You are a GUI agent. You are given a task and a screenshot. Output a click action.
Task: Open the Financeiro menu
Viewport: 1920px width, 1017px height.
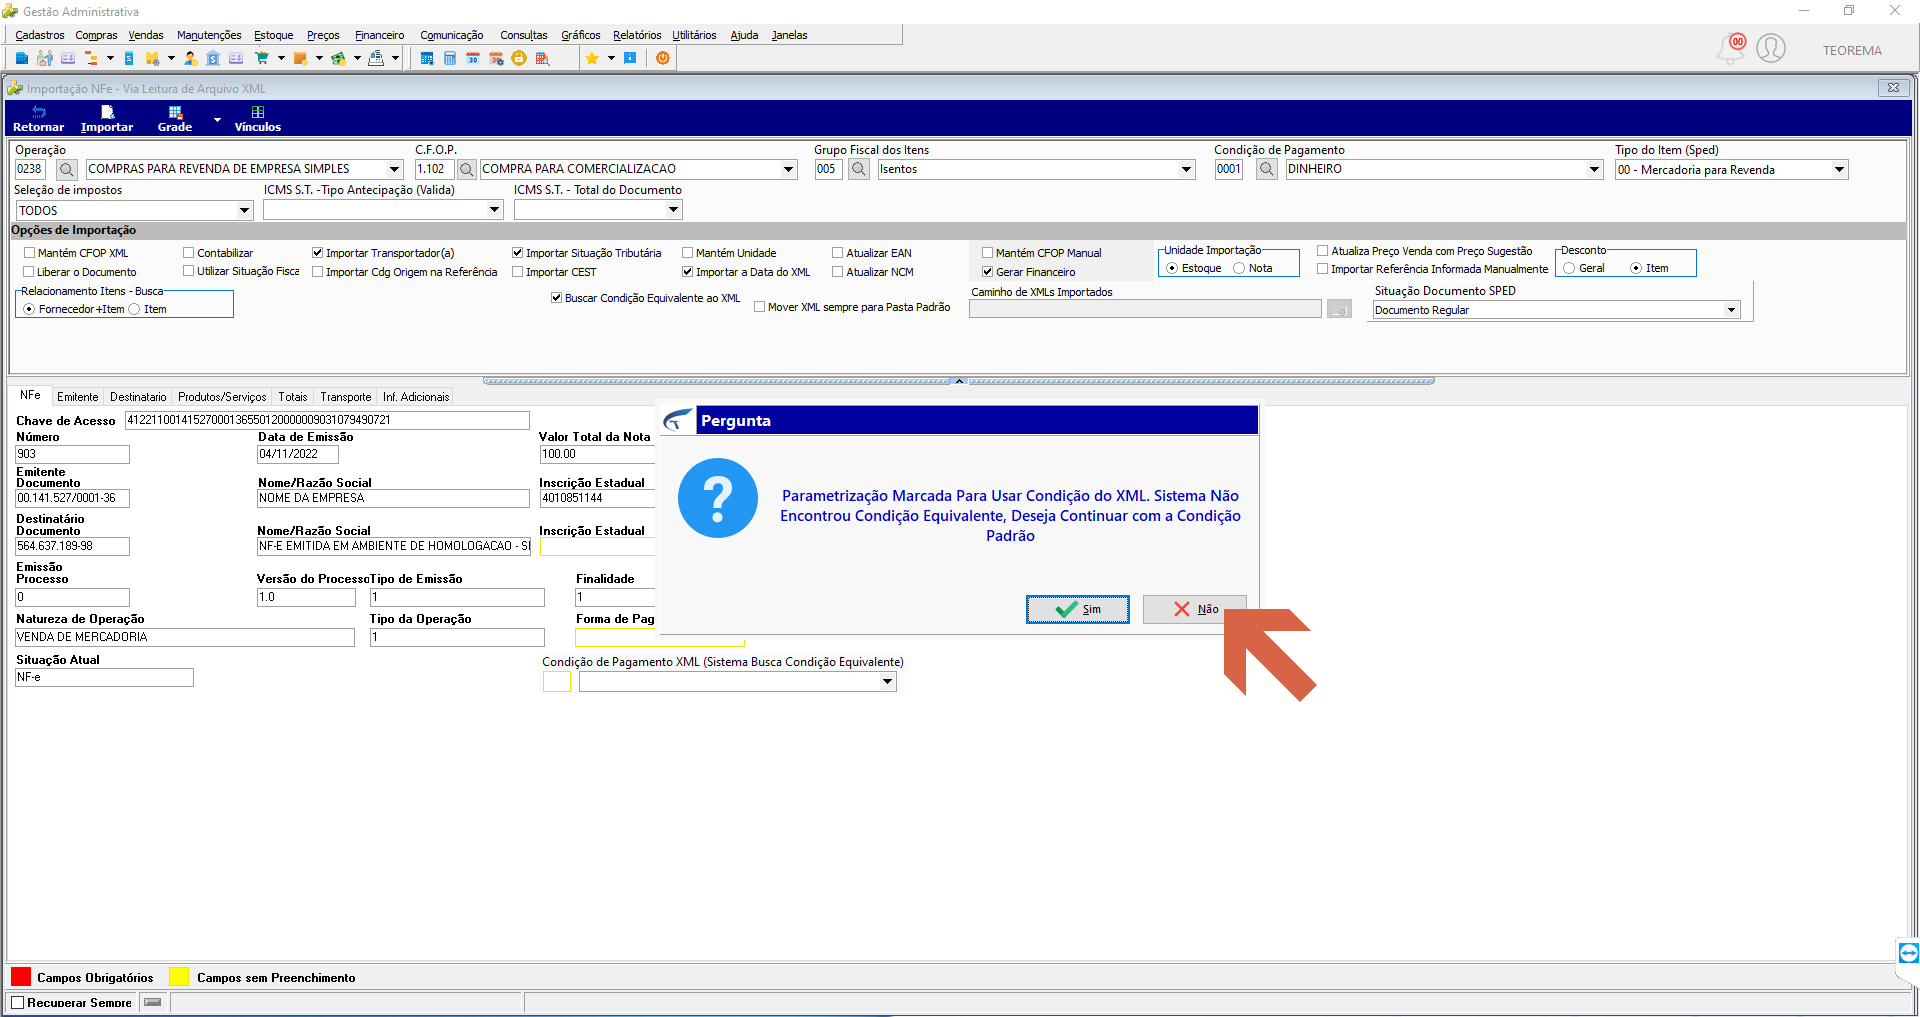[x=380, y=35]
